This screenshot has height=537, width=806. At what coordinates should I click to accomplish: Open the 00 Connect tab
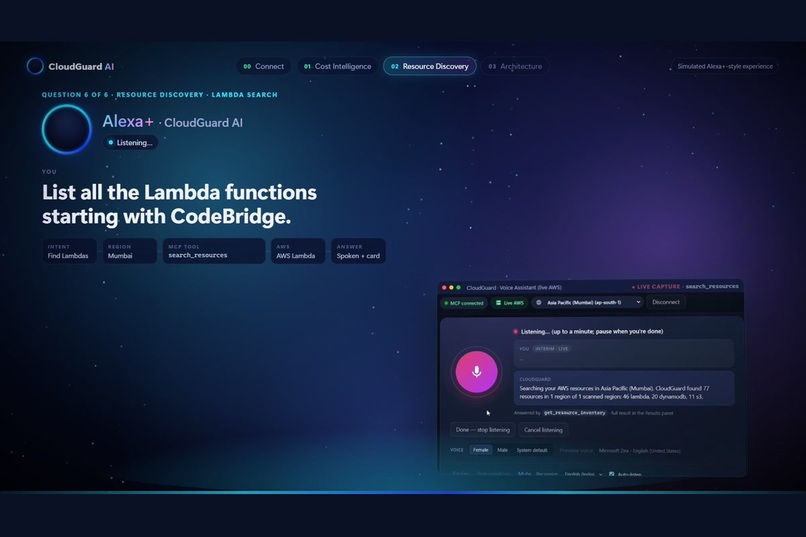(264, 66)
